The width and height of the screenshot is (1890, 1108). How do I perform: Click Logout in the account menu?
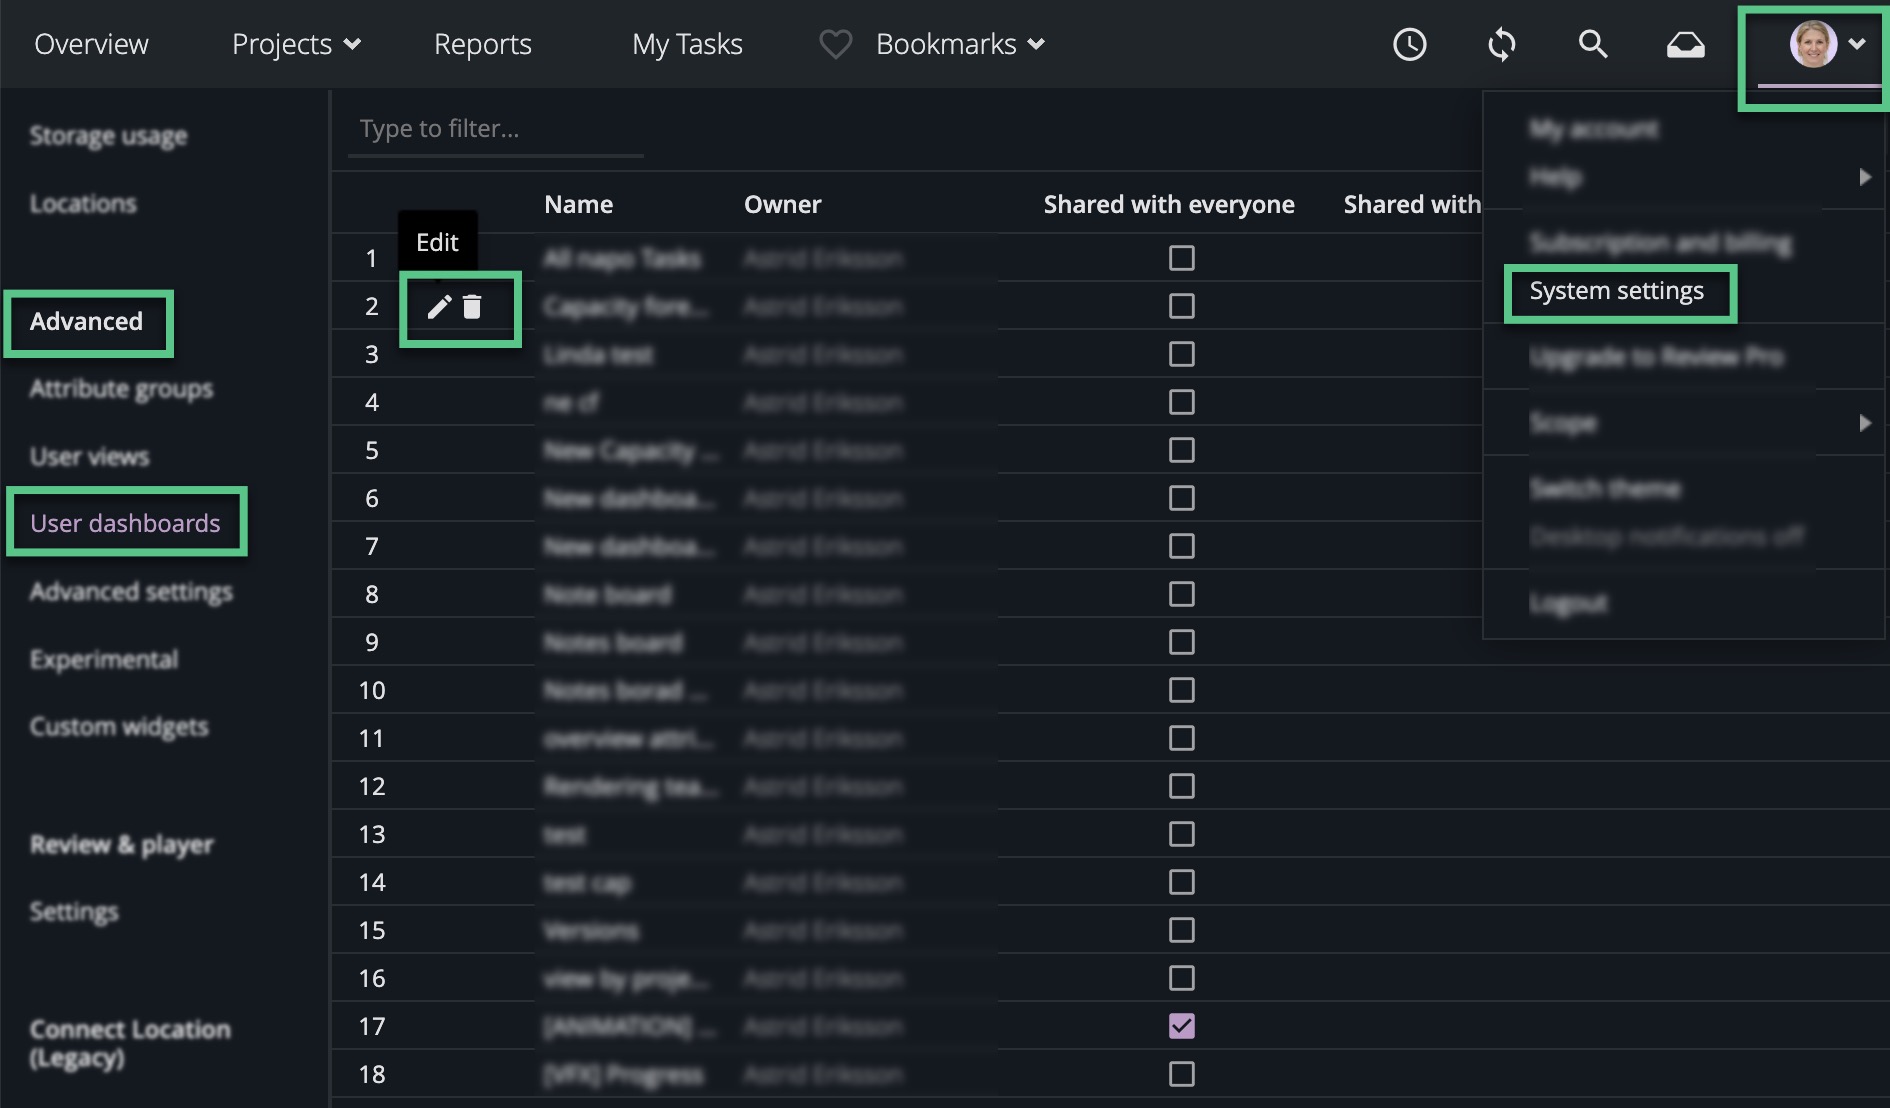[x=1570, y=602]
